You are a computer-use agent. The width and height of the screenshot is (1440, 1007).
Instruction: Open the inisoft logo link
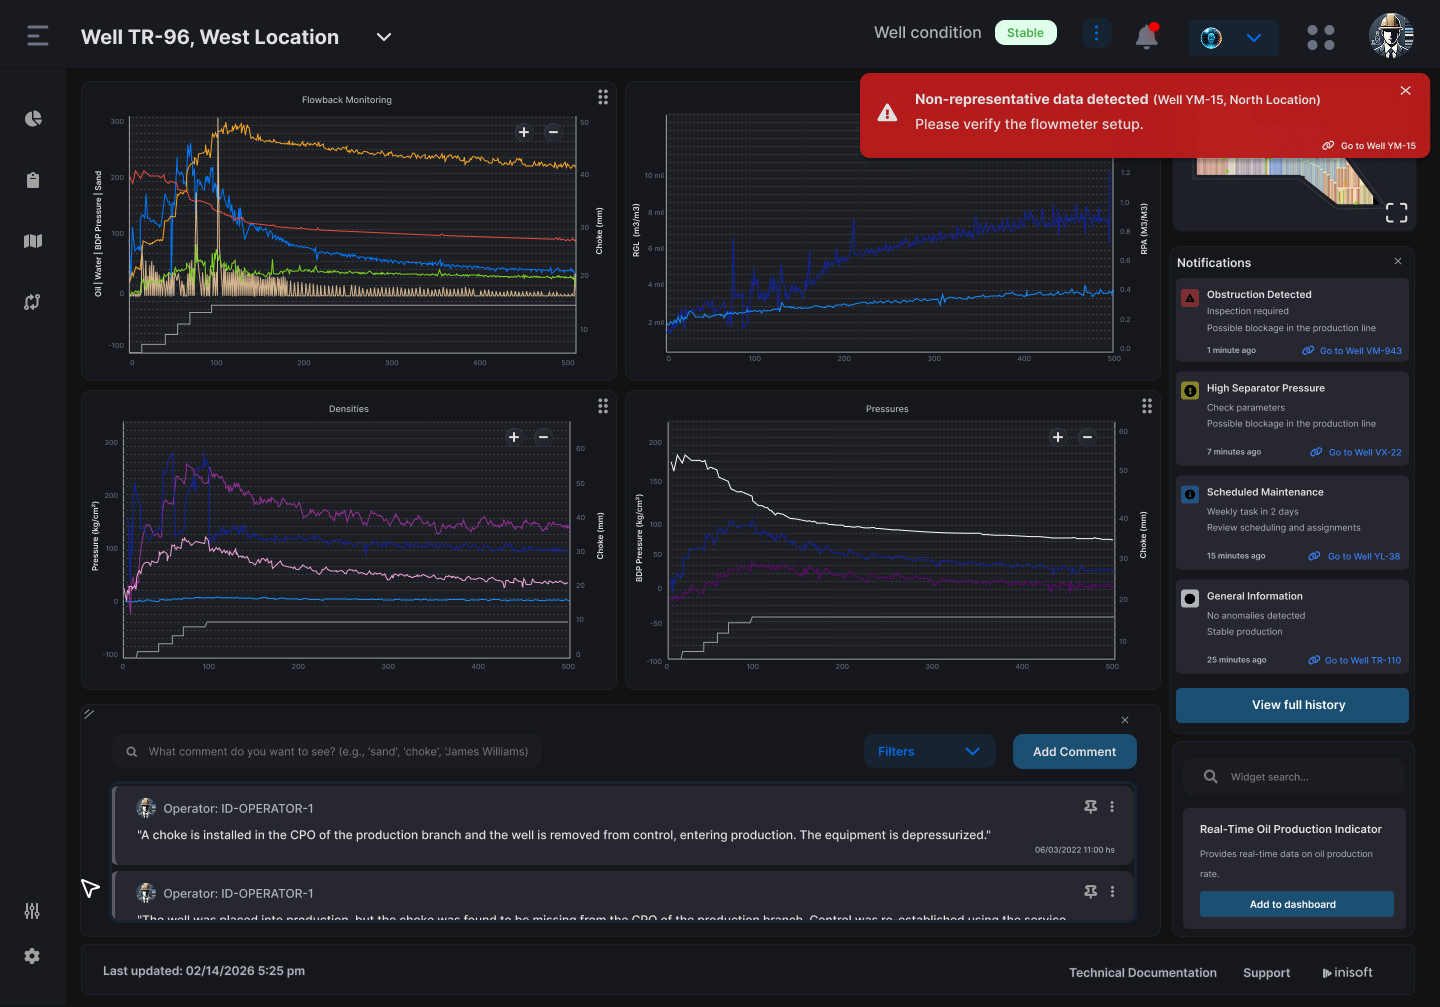[1347, 973]
